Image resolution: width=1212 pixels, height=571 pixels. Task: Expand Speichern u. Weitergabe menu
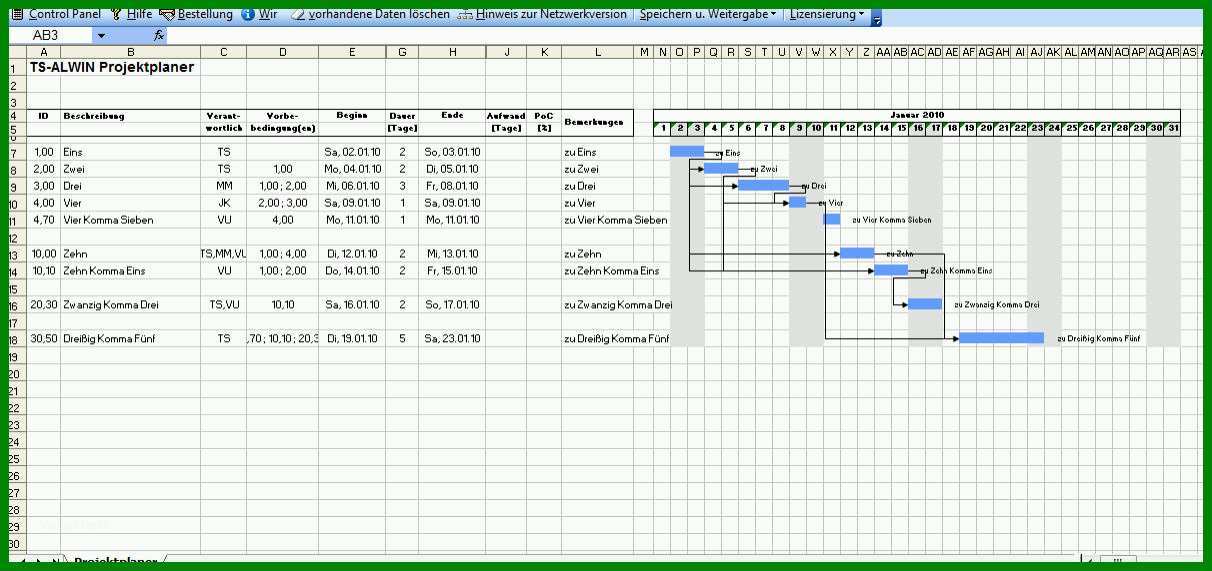click(708, 14)
